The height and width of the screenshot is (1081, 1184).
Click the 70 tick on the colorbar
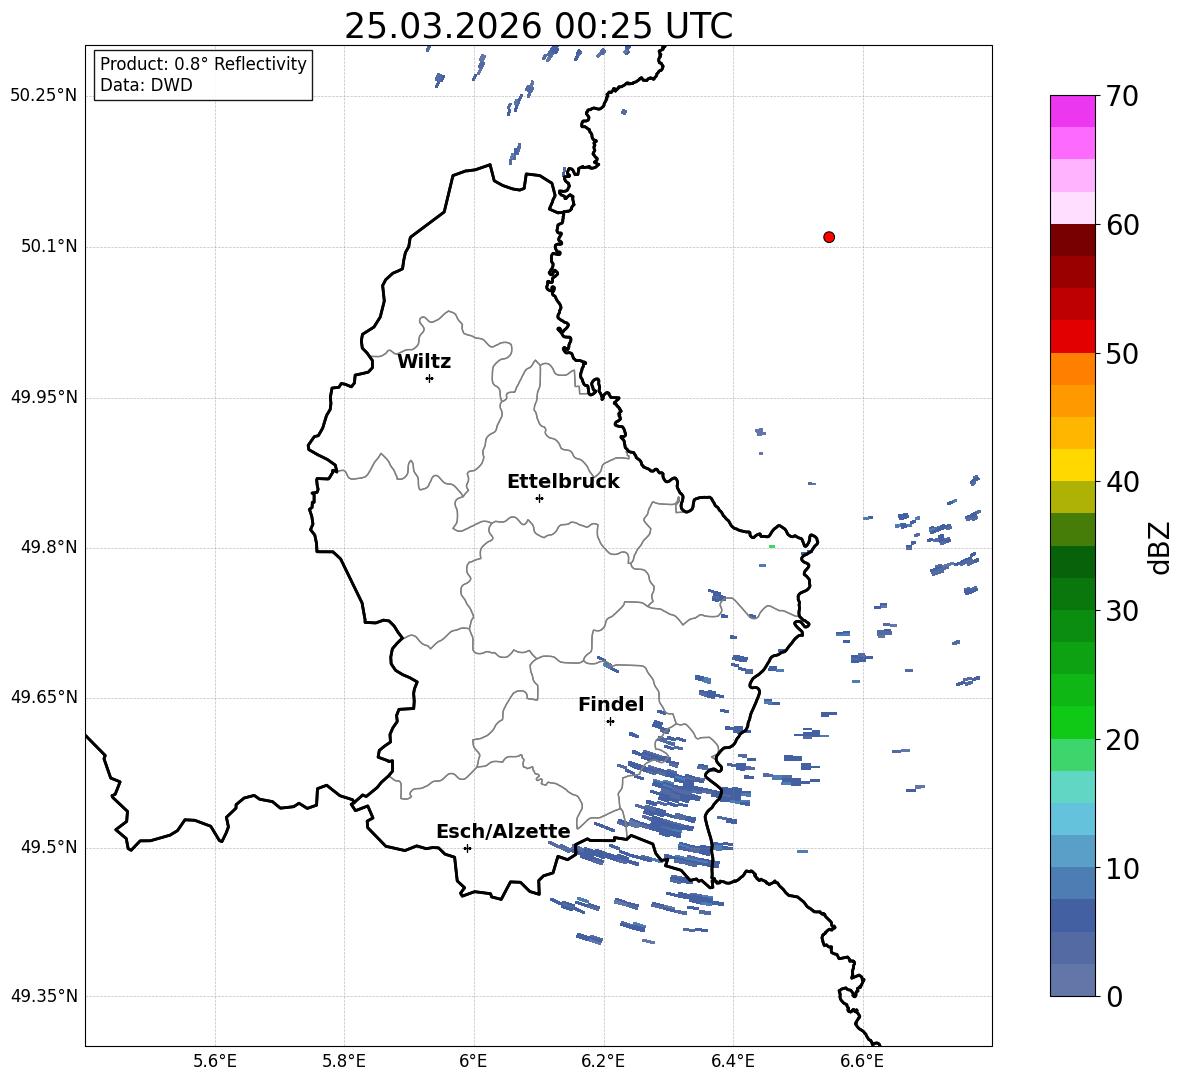pos(1121,96)
